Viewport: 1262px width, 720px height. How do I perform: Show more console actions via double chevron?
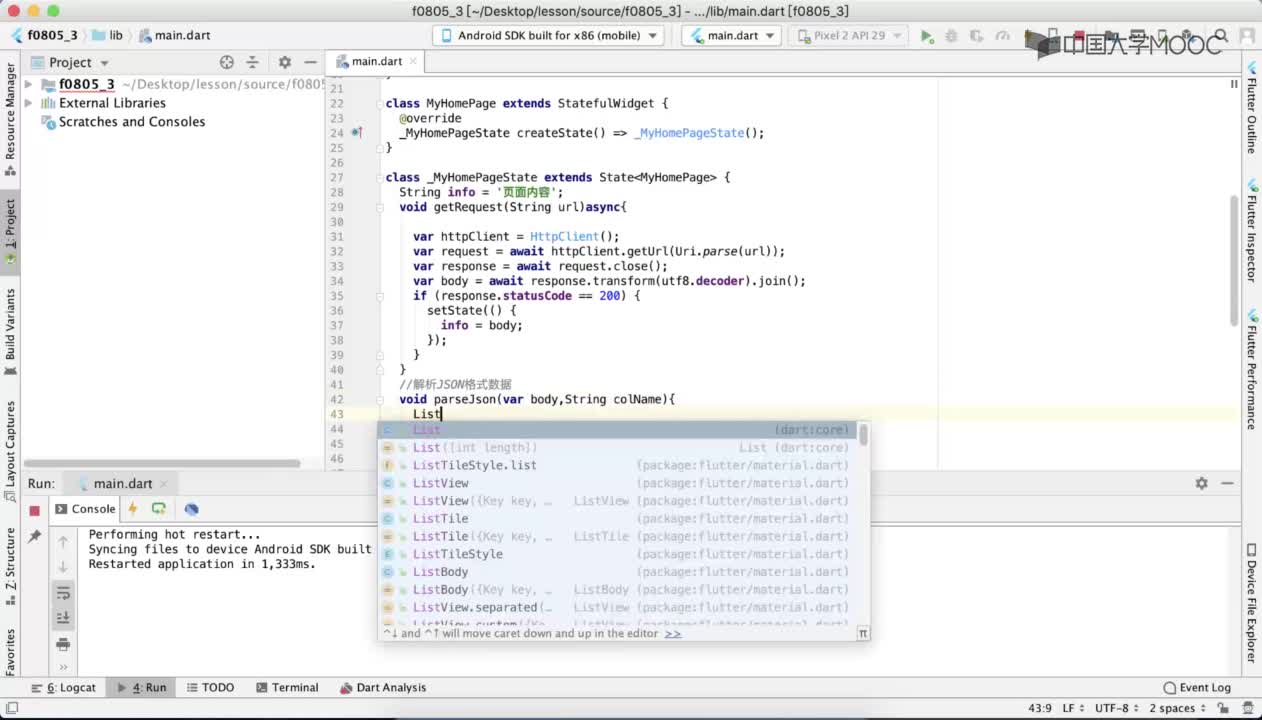coord(63,667)
